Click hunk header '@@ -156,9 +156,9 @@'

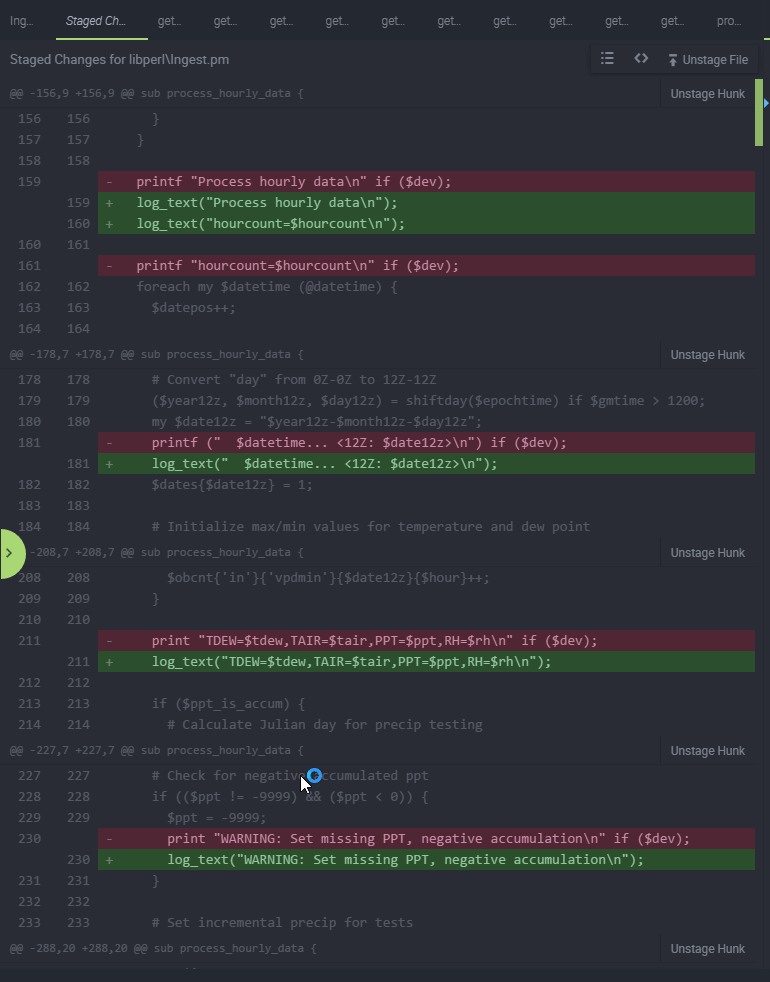click(157, 93)
